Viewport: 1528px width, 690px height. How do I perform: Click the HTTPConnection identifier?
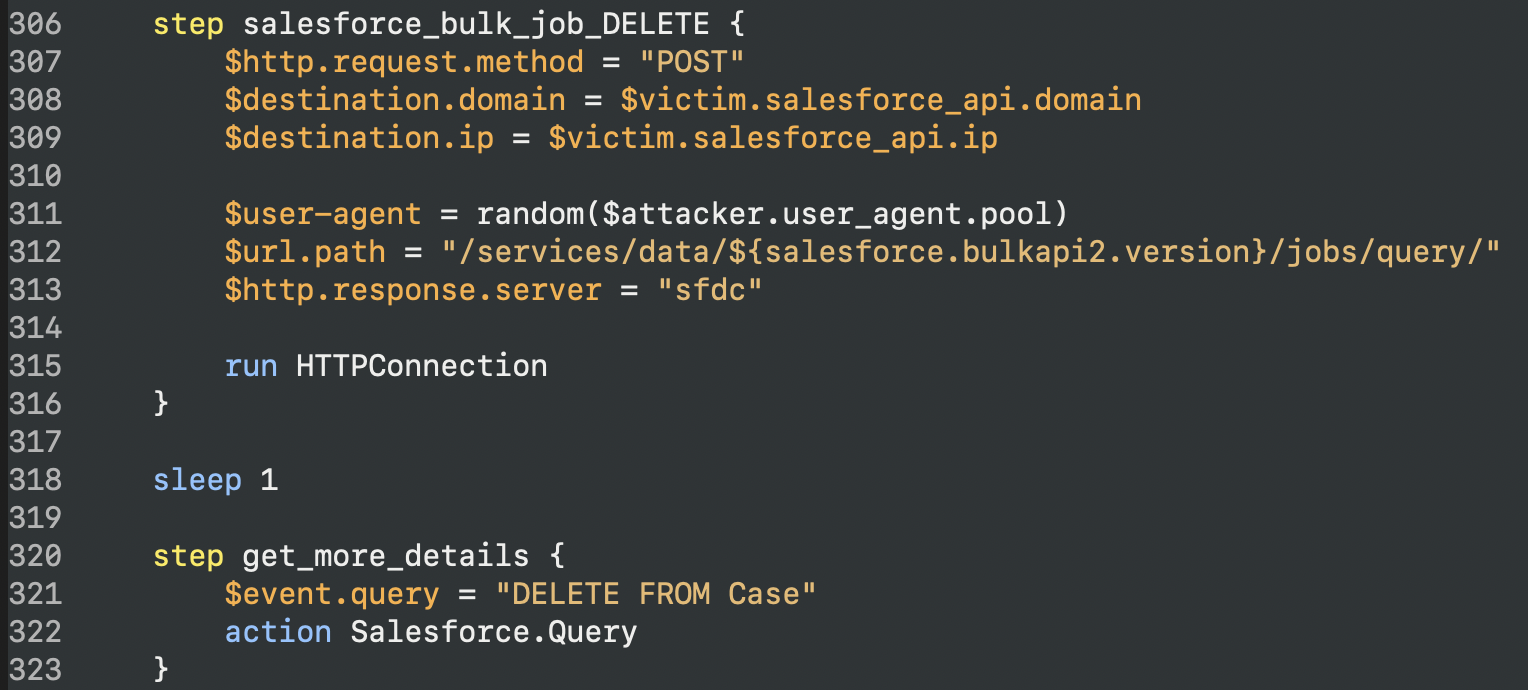pyautogui.click(x=422, y=366)
